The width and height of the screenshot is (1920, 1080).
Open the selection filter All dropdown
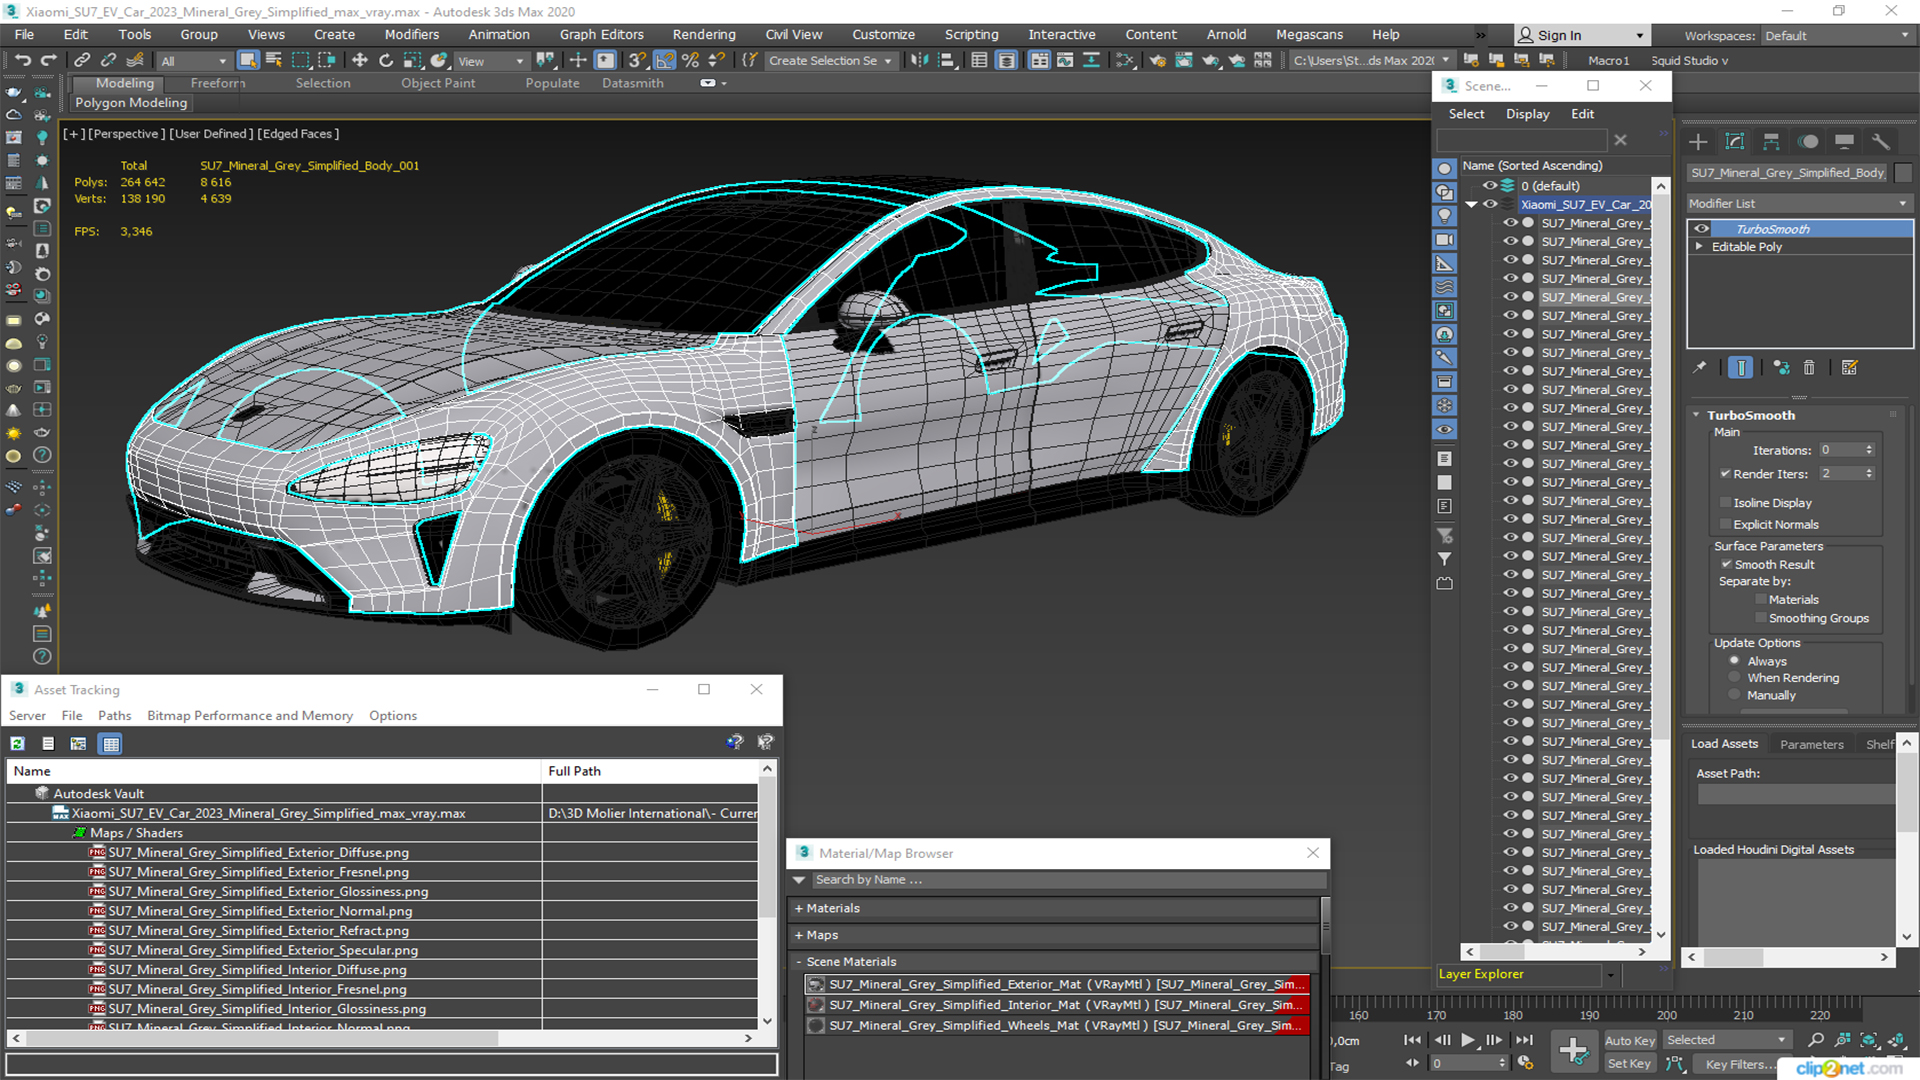[194, 61]
